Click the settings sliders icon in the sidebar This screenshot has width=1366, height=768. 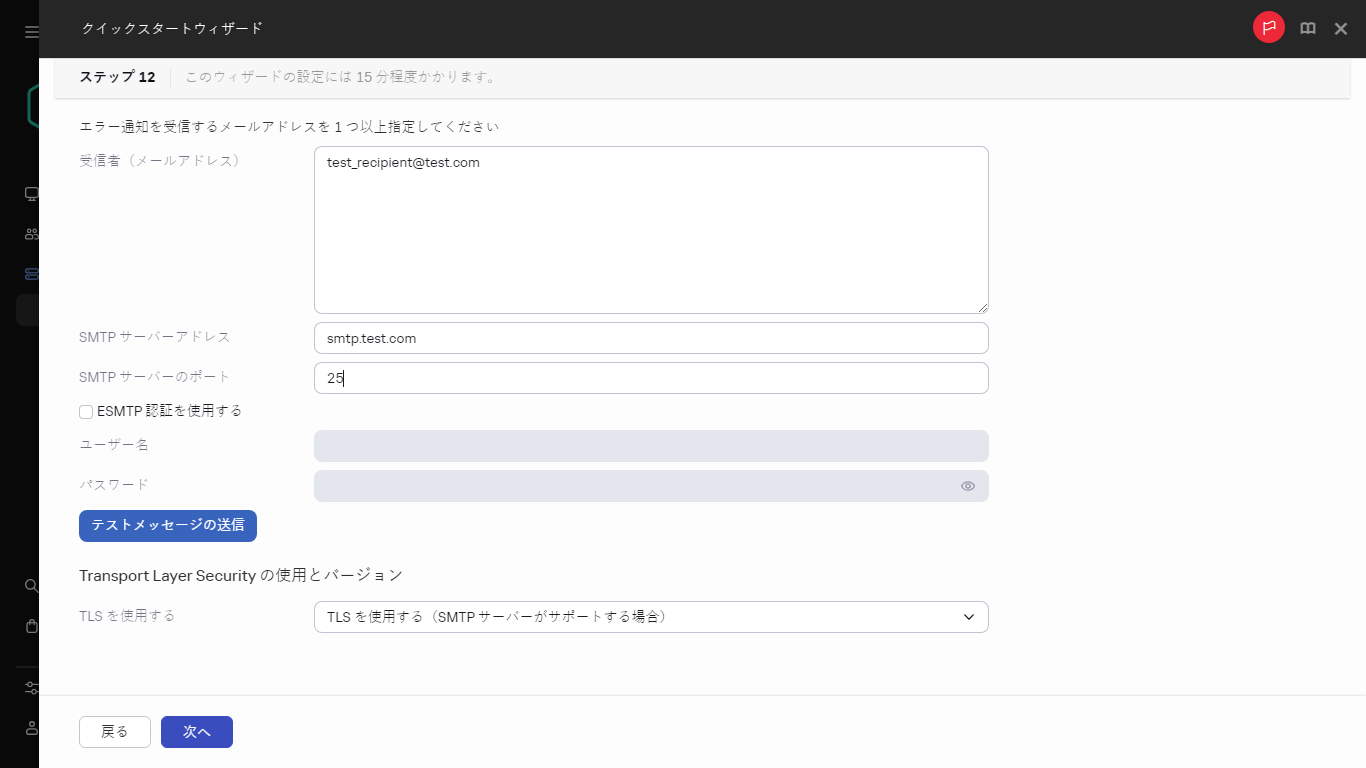pyautogui.click(x=30, y=687)
